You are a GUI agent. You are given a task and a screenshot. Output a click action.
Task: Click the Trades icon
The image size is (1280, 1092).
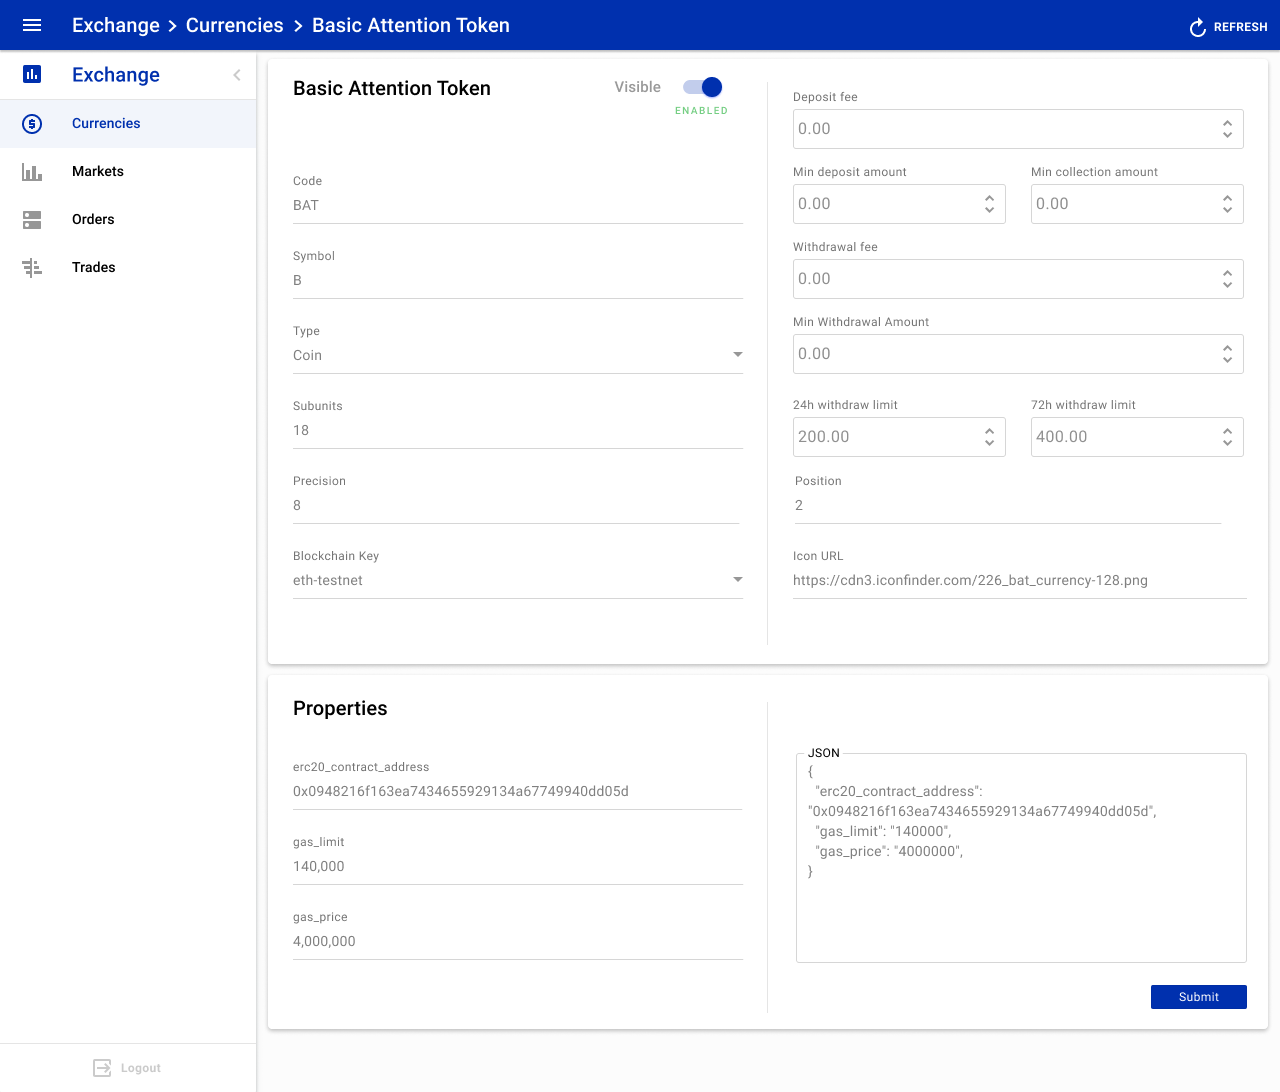32,268
